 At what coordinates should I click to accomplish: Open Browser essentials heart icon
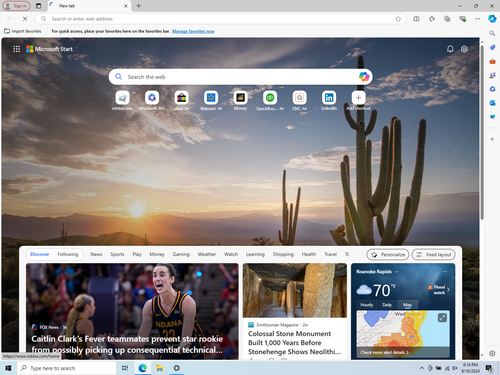point(462,19)
